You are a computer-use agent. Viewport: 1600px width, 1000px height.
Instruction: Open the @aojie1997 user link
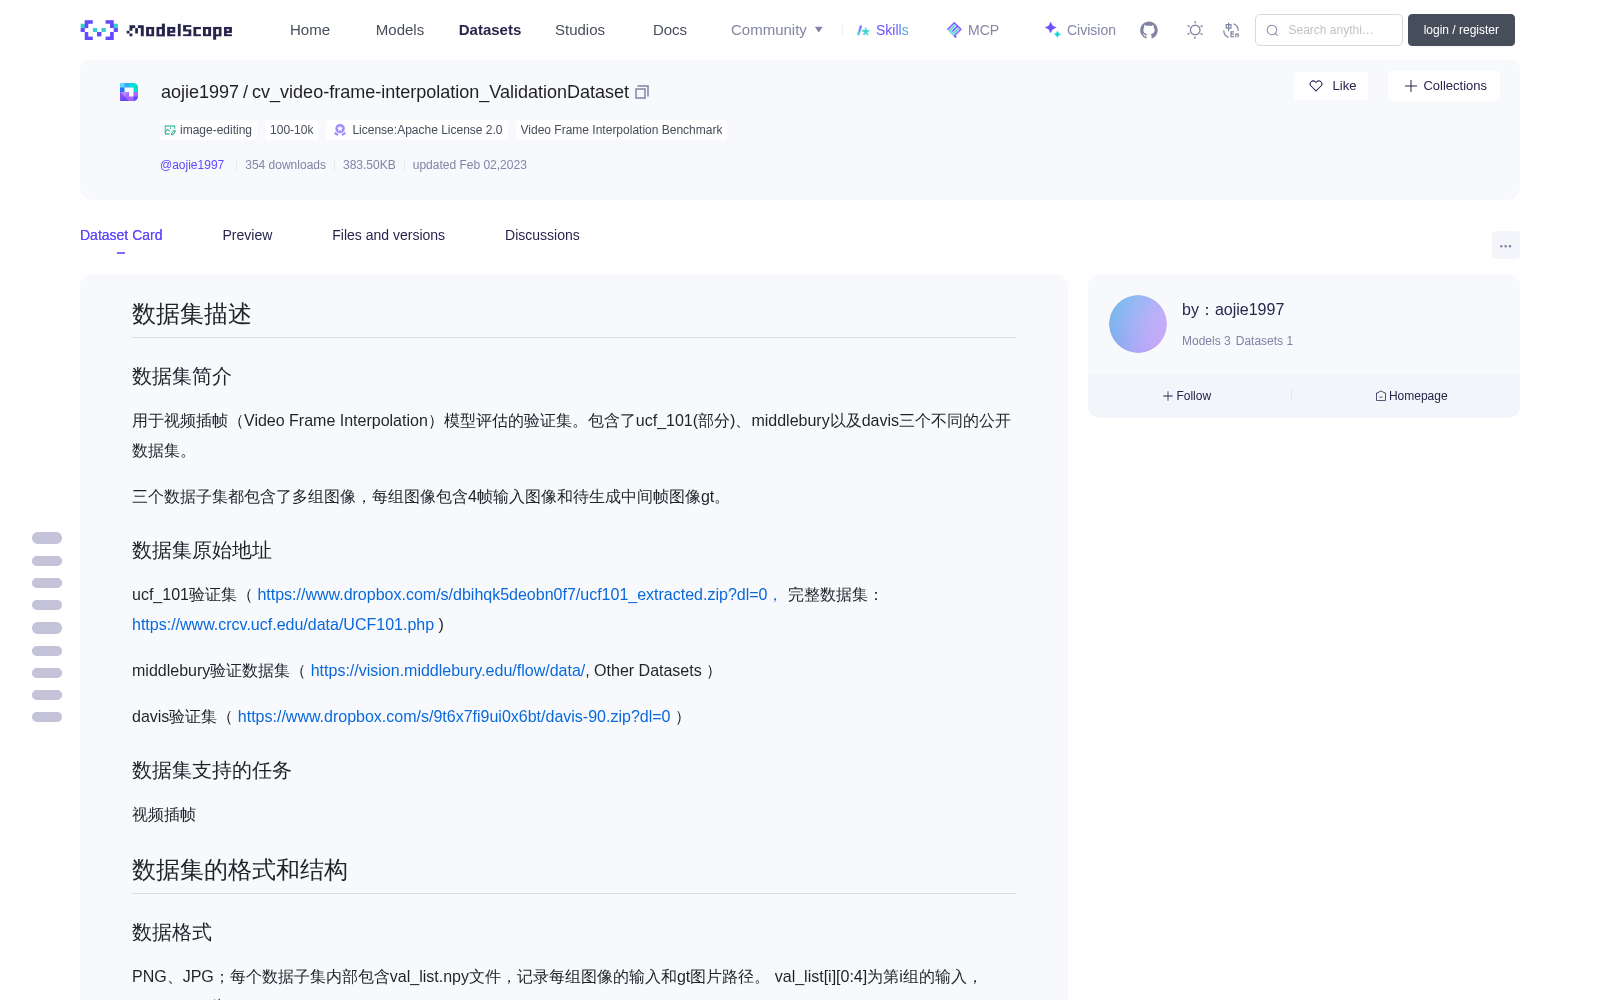click(192, 165)
